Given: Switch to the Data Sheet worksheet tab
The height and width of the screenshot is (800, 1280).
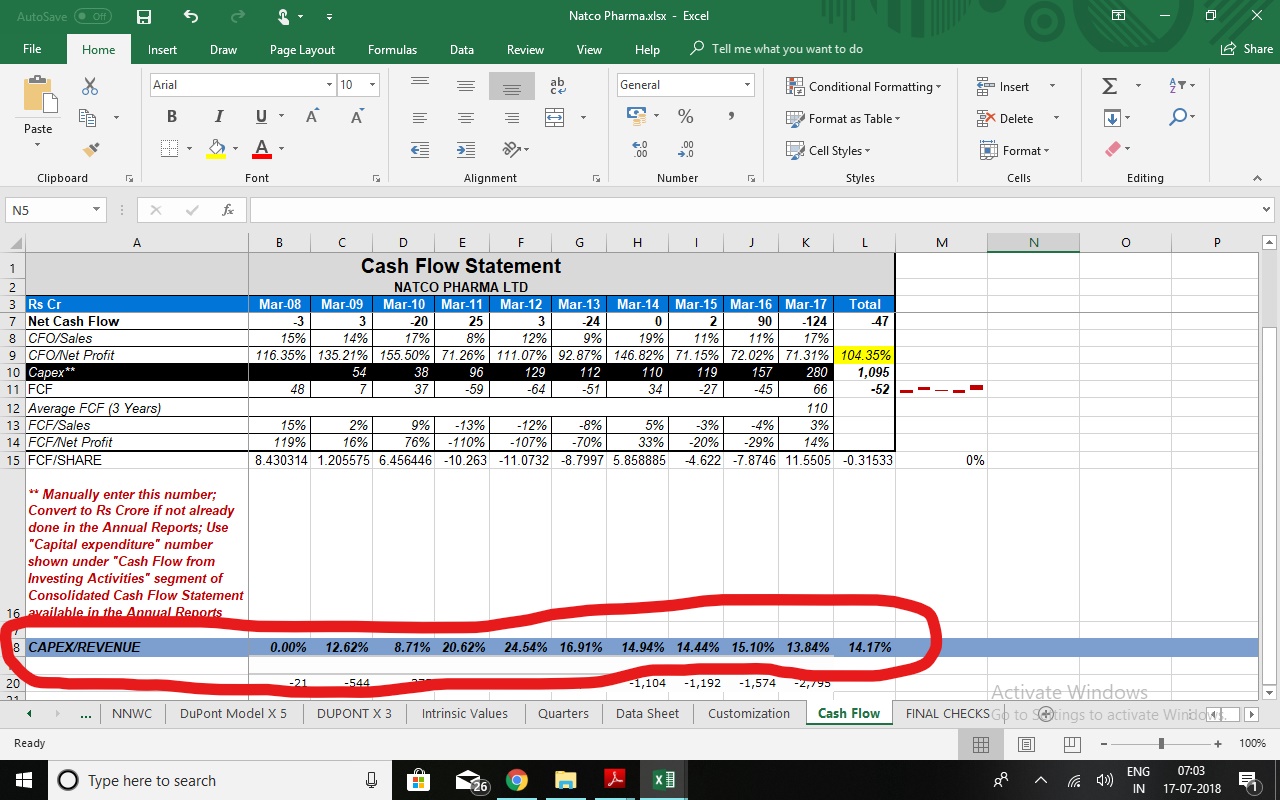Looking at the screenshot, I should coord(647,713).
